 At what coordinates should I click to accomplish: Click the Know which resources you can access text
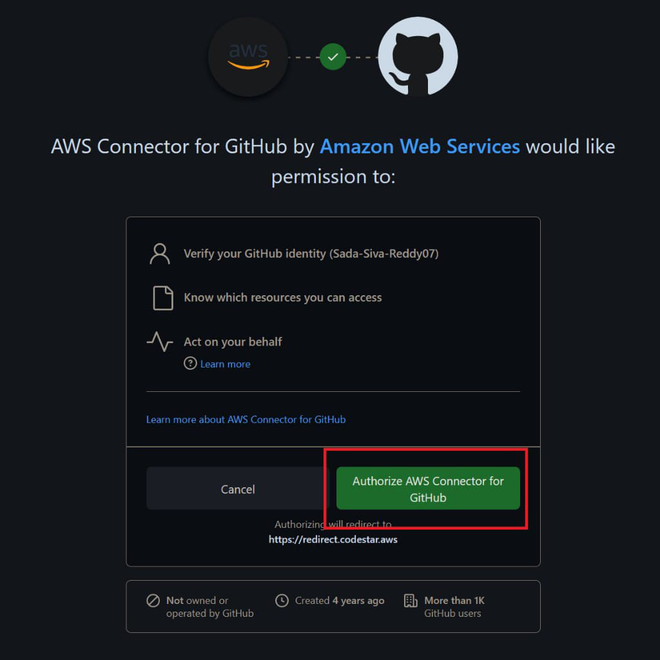[x=283, y=298]
